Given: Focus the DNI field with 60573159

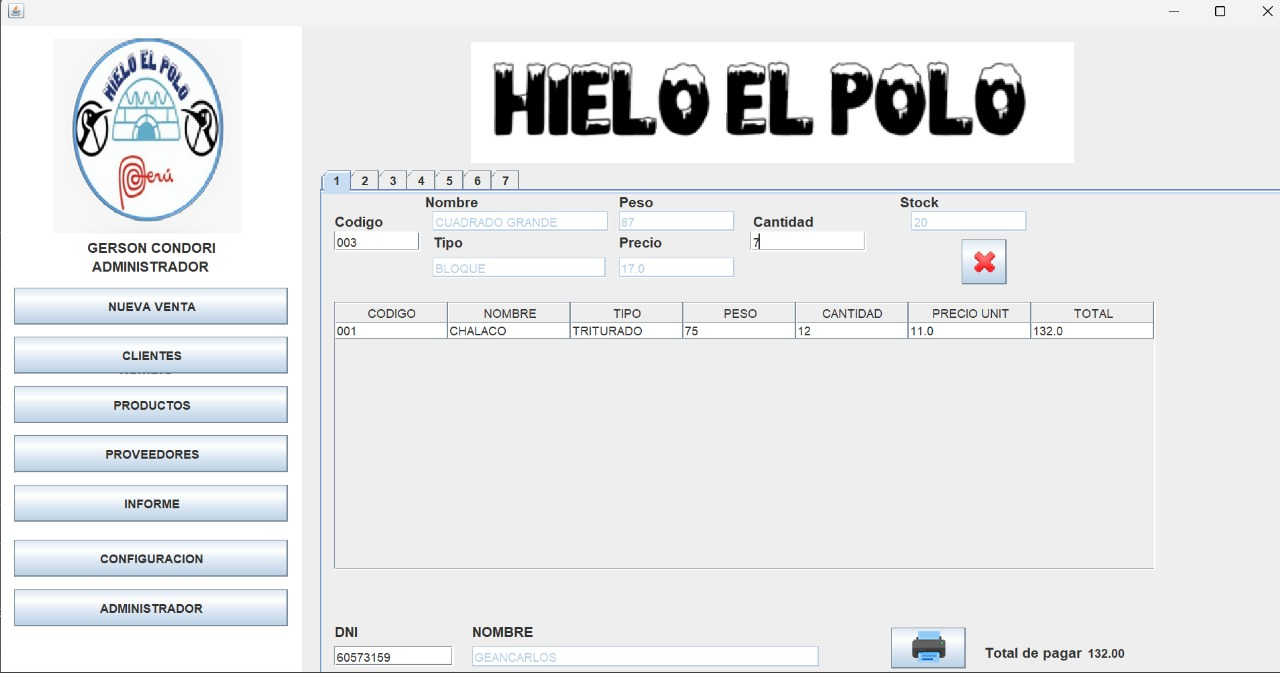Looking at the screenshot, I should coord(393,656).
